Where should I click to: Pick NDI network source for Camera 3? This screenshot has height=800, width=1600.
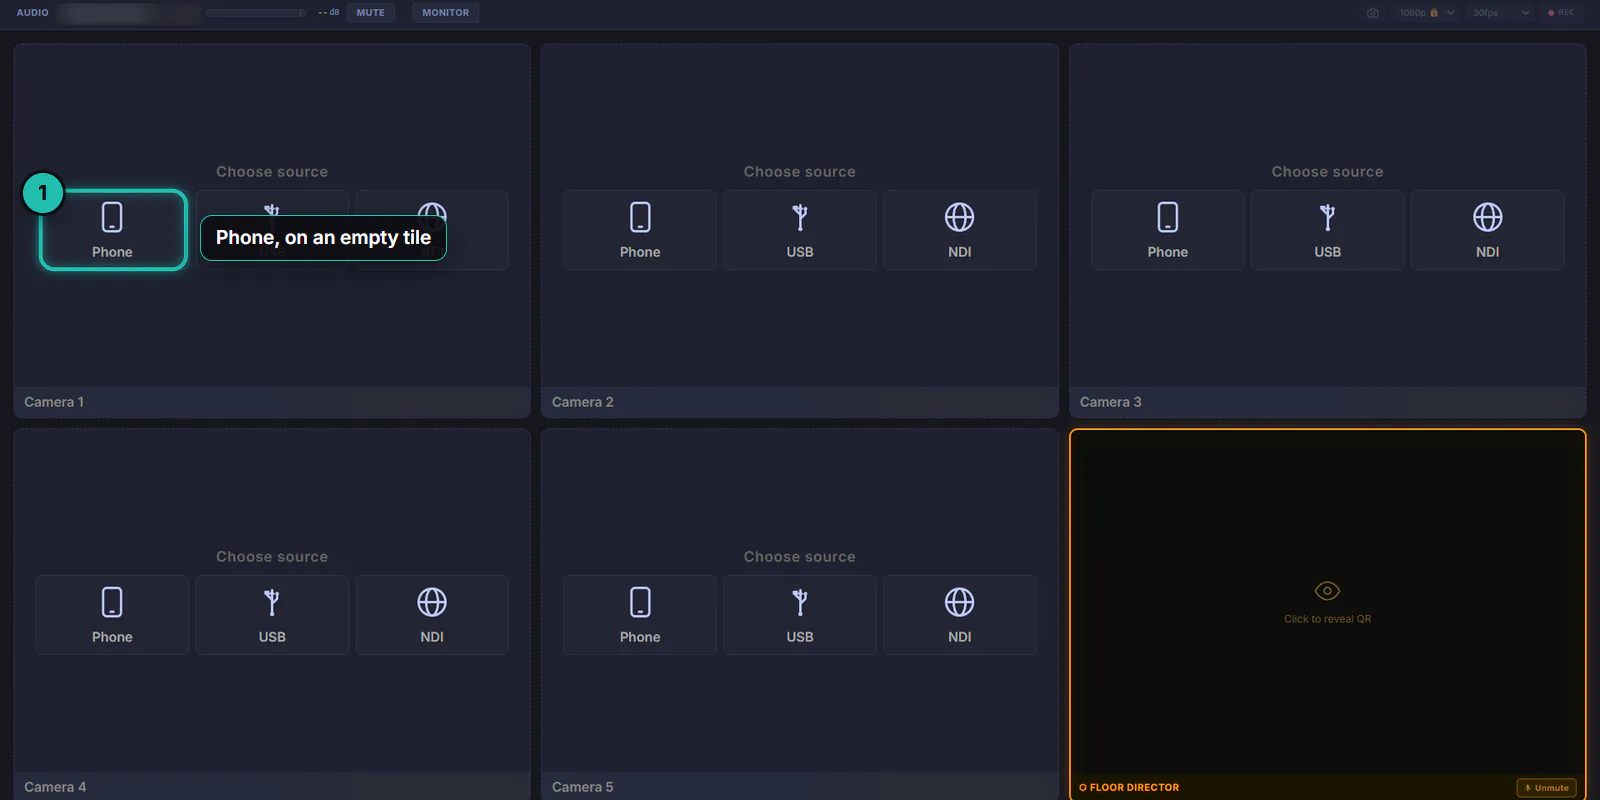[1488, 230]
